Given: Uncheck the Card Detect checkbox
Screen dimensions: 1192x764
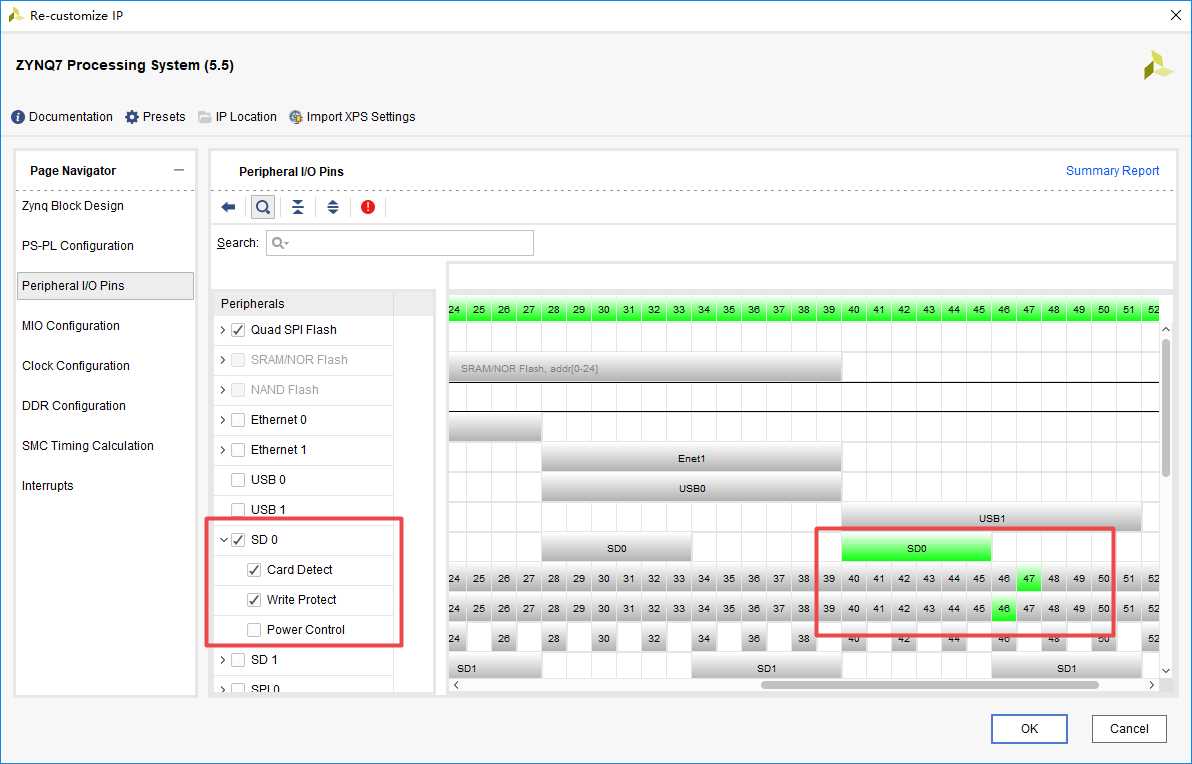Looking at the screenshot, I should (x=254, y=569).
